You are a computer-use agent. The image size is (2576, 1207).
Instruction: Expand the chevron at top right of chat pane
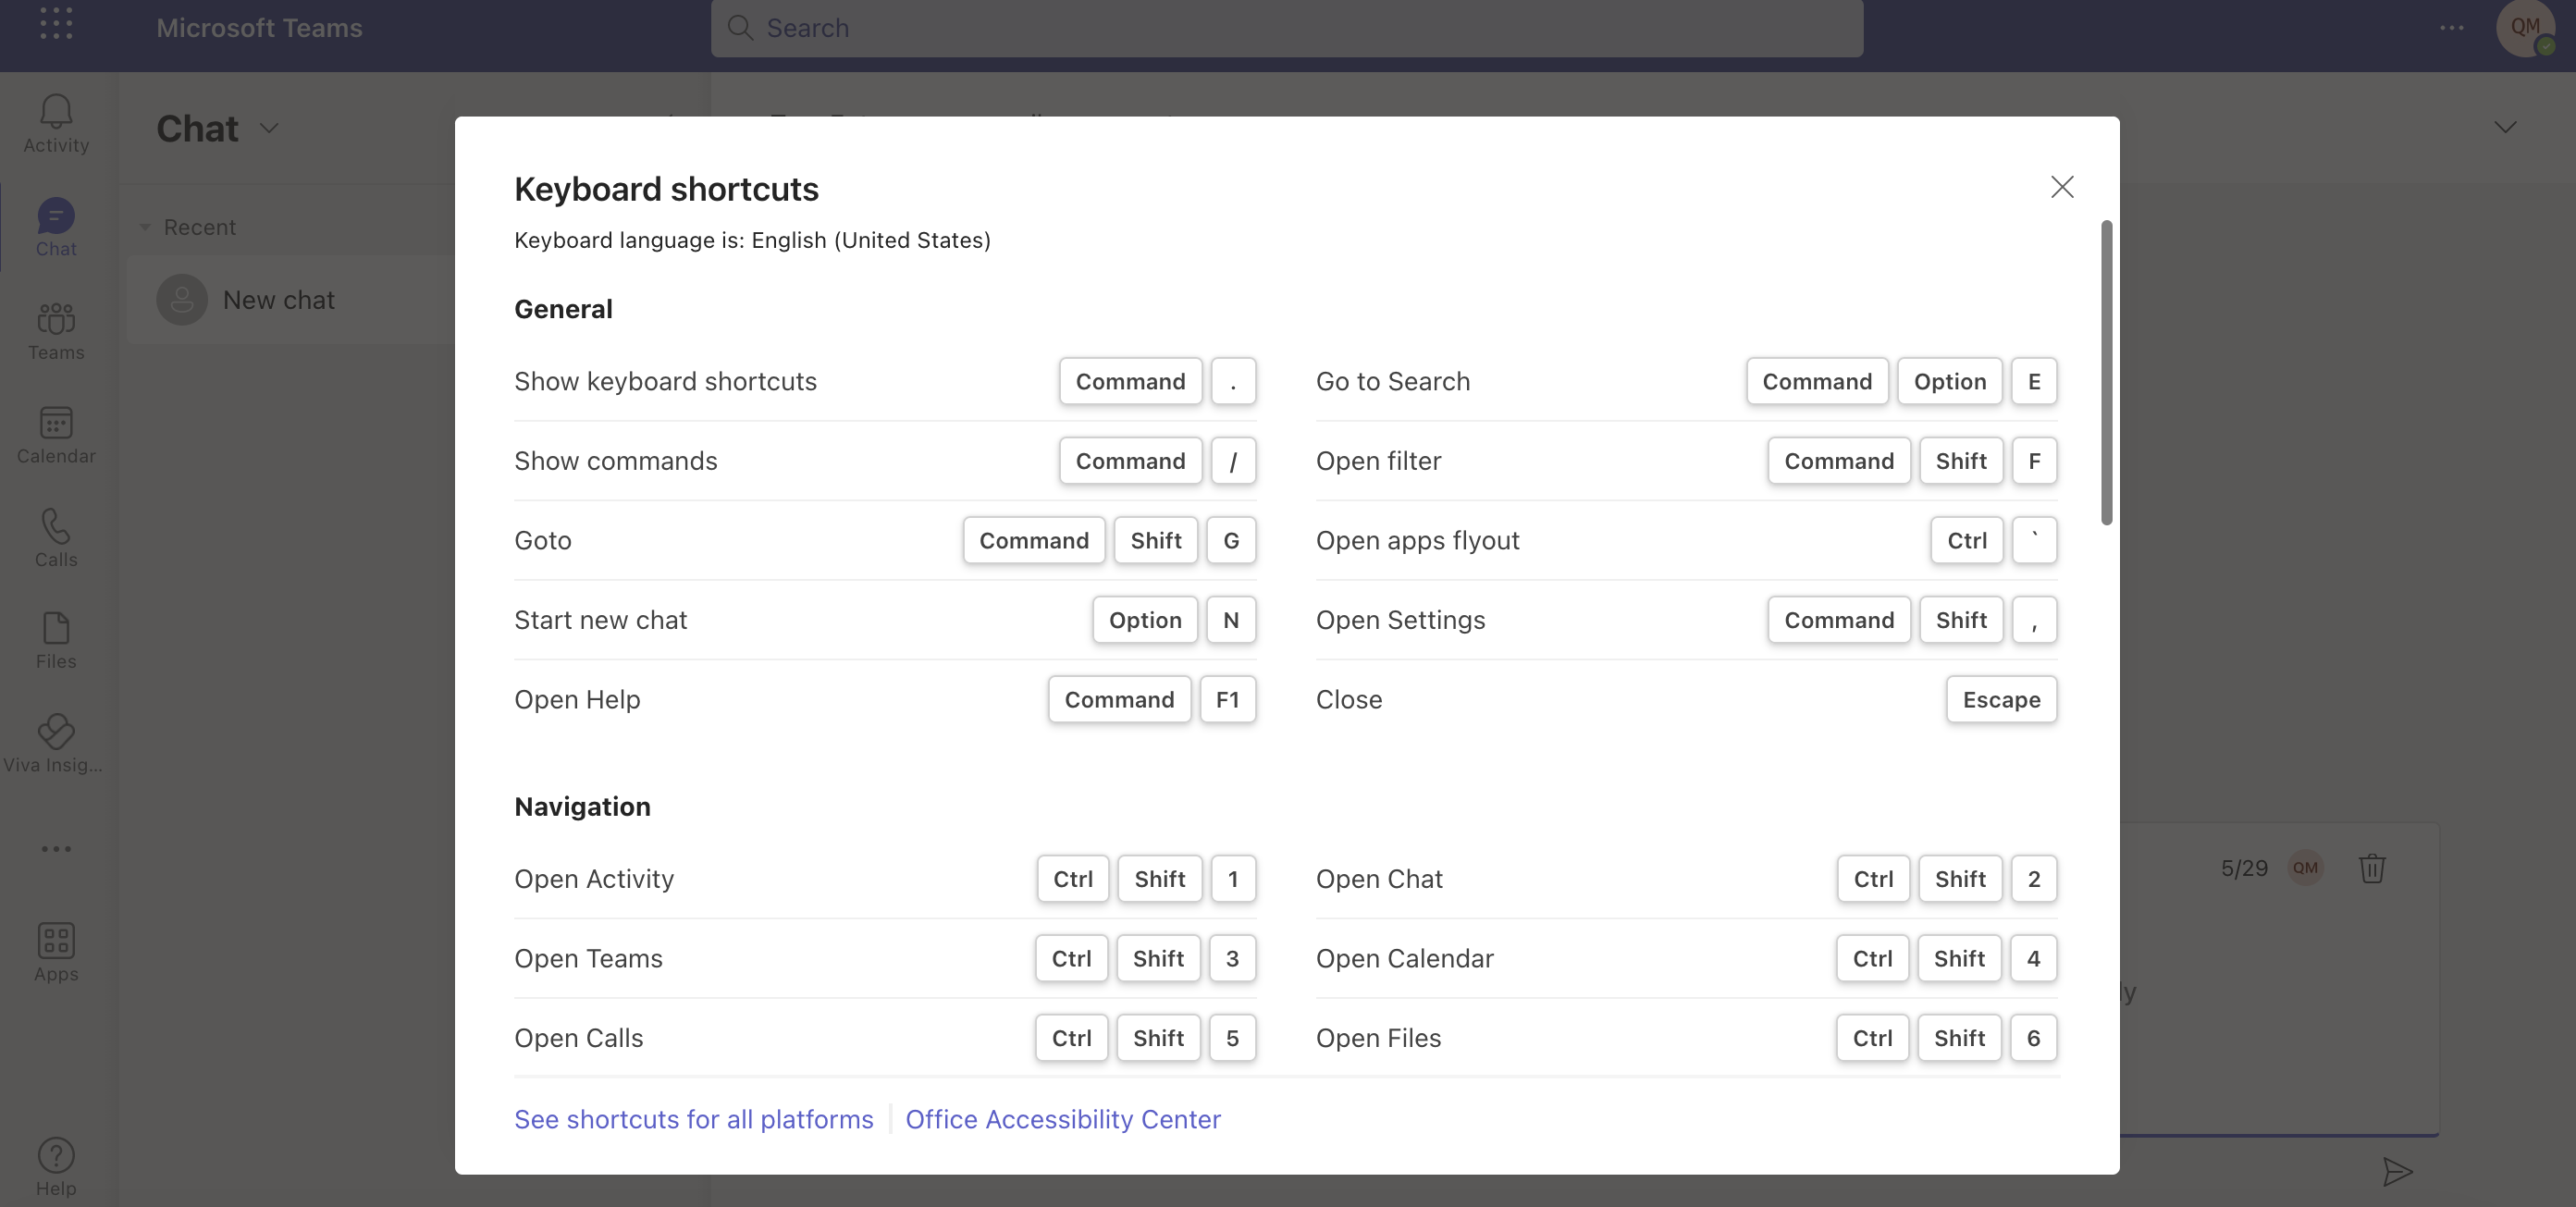click(x=2505, y=127)
